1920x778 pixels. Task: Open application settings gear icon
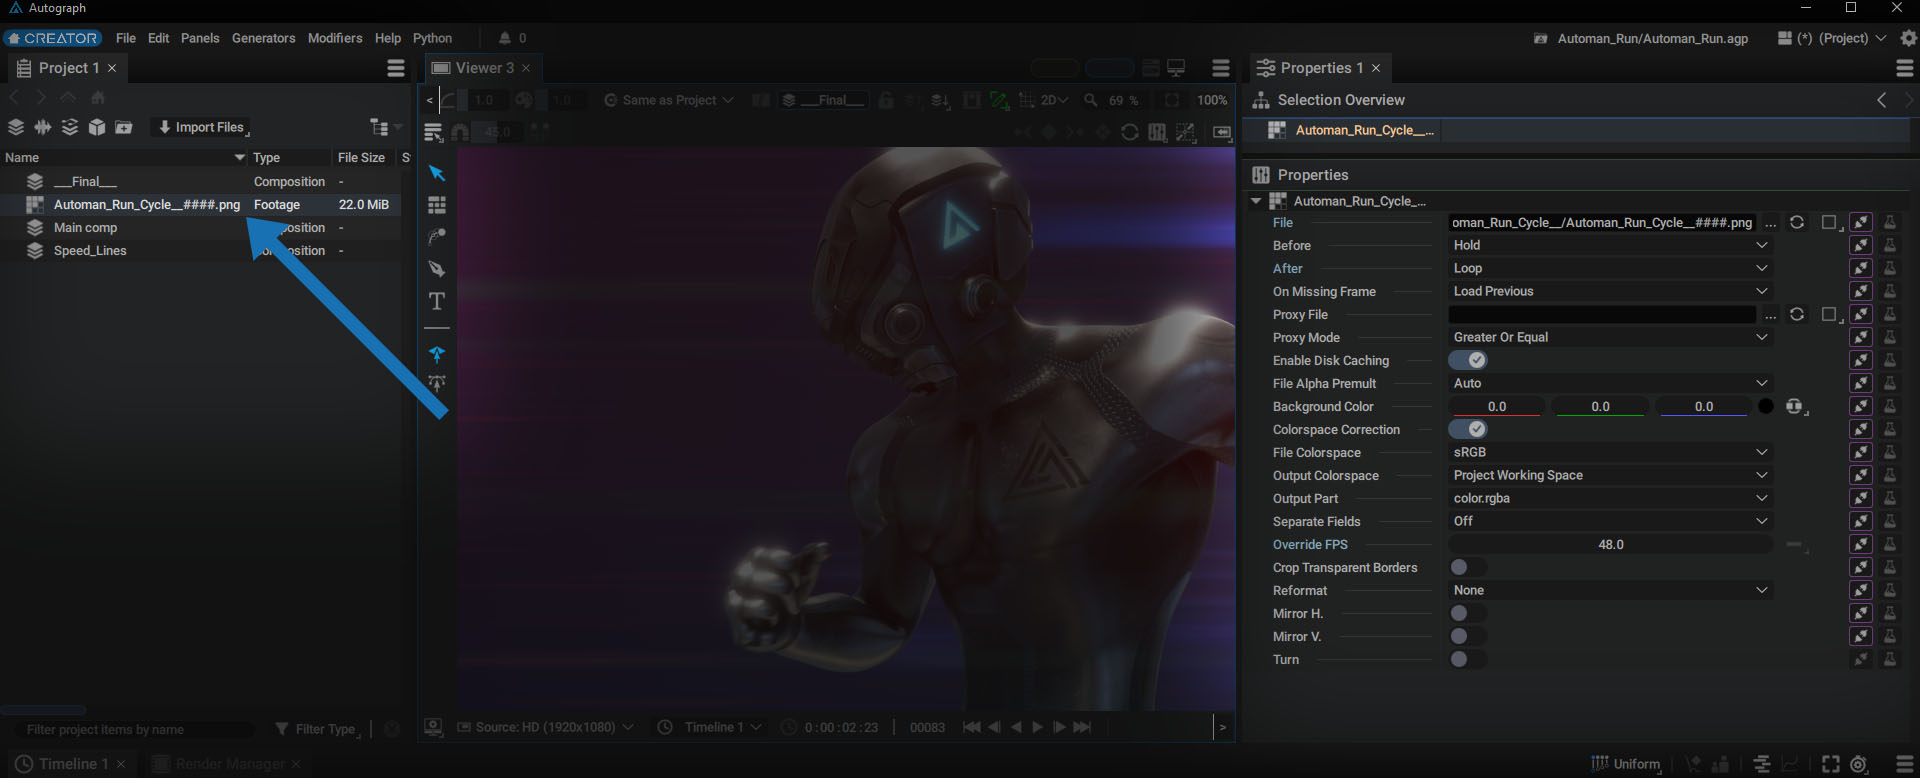(1908, 38)
